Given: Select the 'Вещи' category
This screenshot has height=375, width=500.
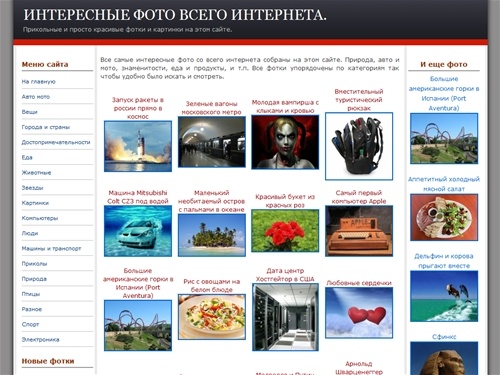Looking at the screenshot, I should (x=29, y=112).
